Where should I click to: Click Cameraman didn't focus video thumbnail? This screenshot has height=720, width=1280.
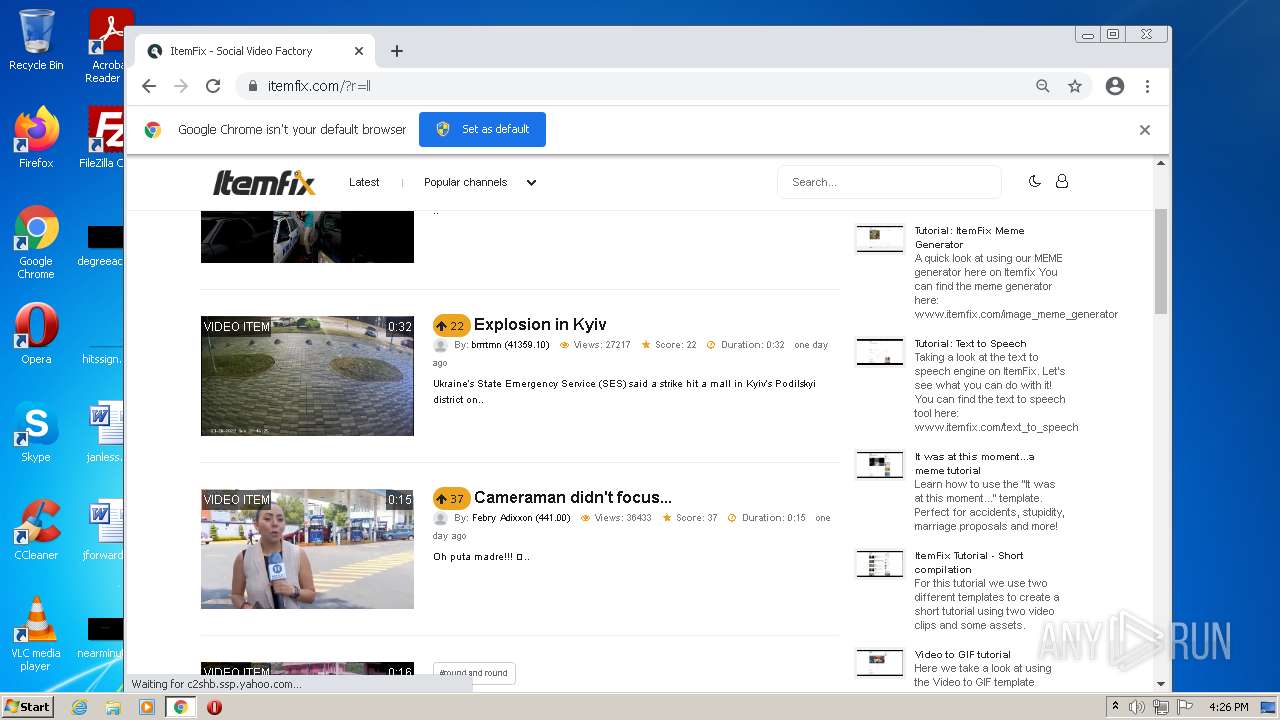coord(307,548)
